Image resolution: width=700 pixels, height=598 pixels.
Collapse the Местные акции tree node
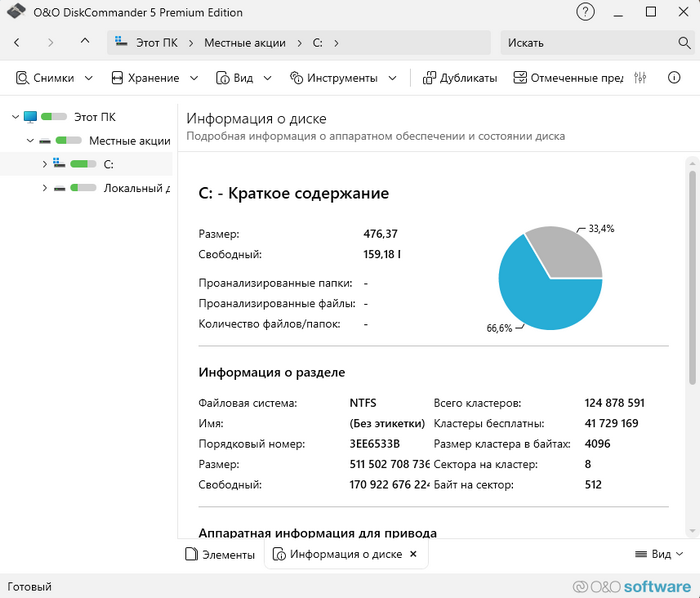click(30, 141)
